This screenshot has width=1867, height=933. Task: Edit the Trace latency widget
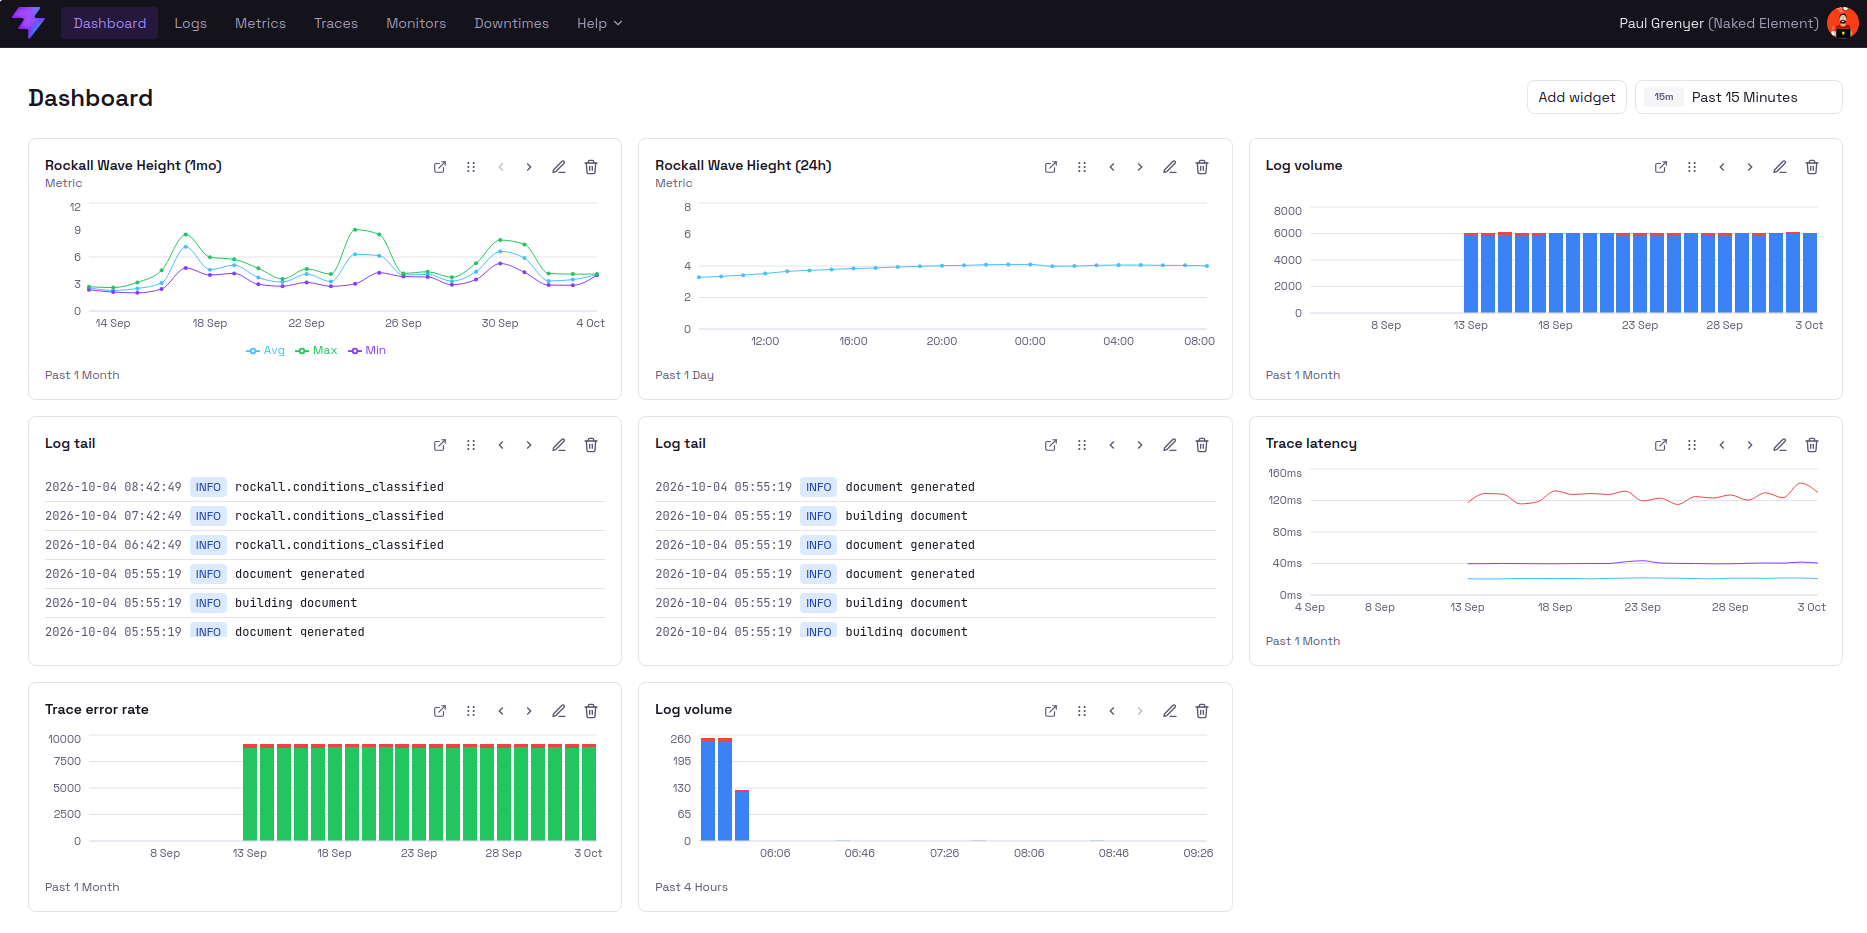point(1780,445)
